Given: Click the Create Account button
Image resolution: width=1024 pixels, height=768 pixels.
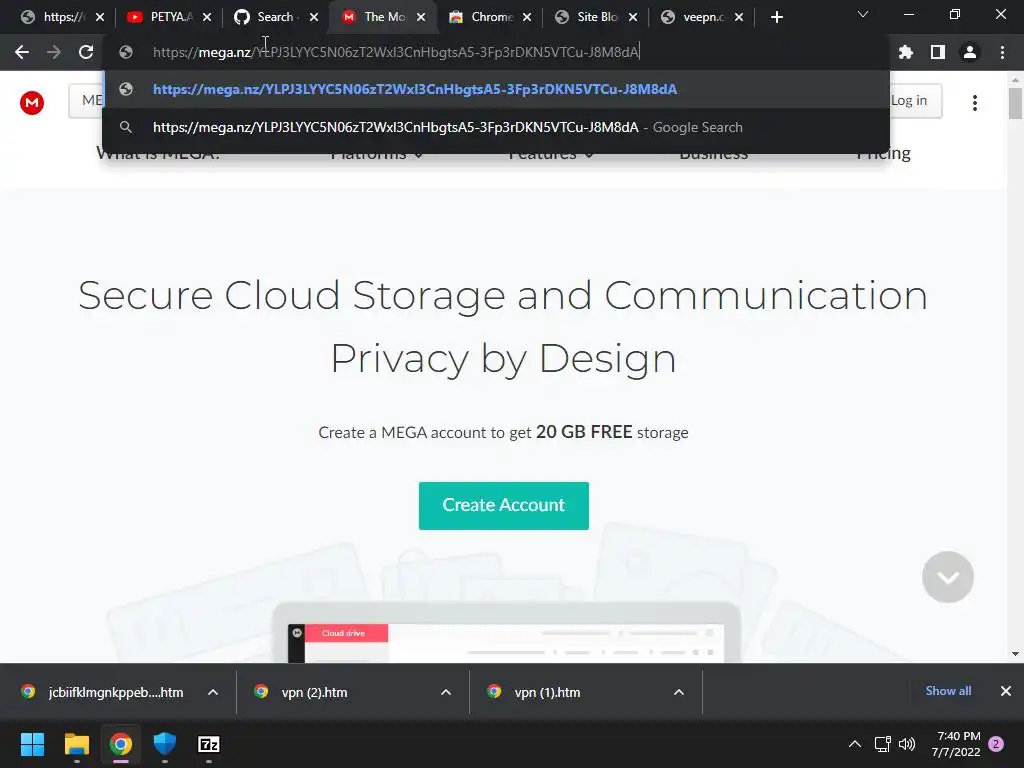Looking at the screenshot, I should click(x=504, y=505).
